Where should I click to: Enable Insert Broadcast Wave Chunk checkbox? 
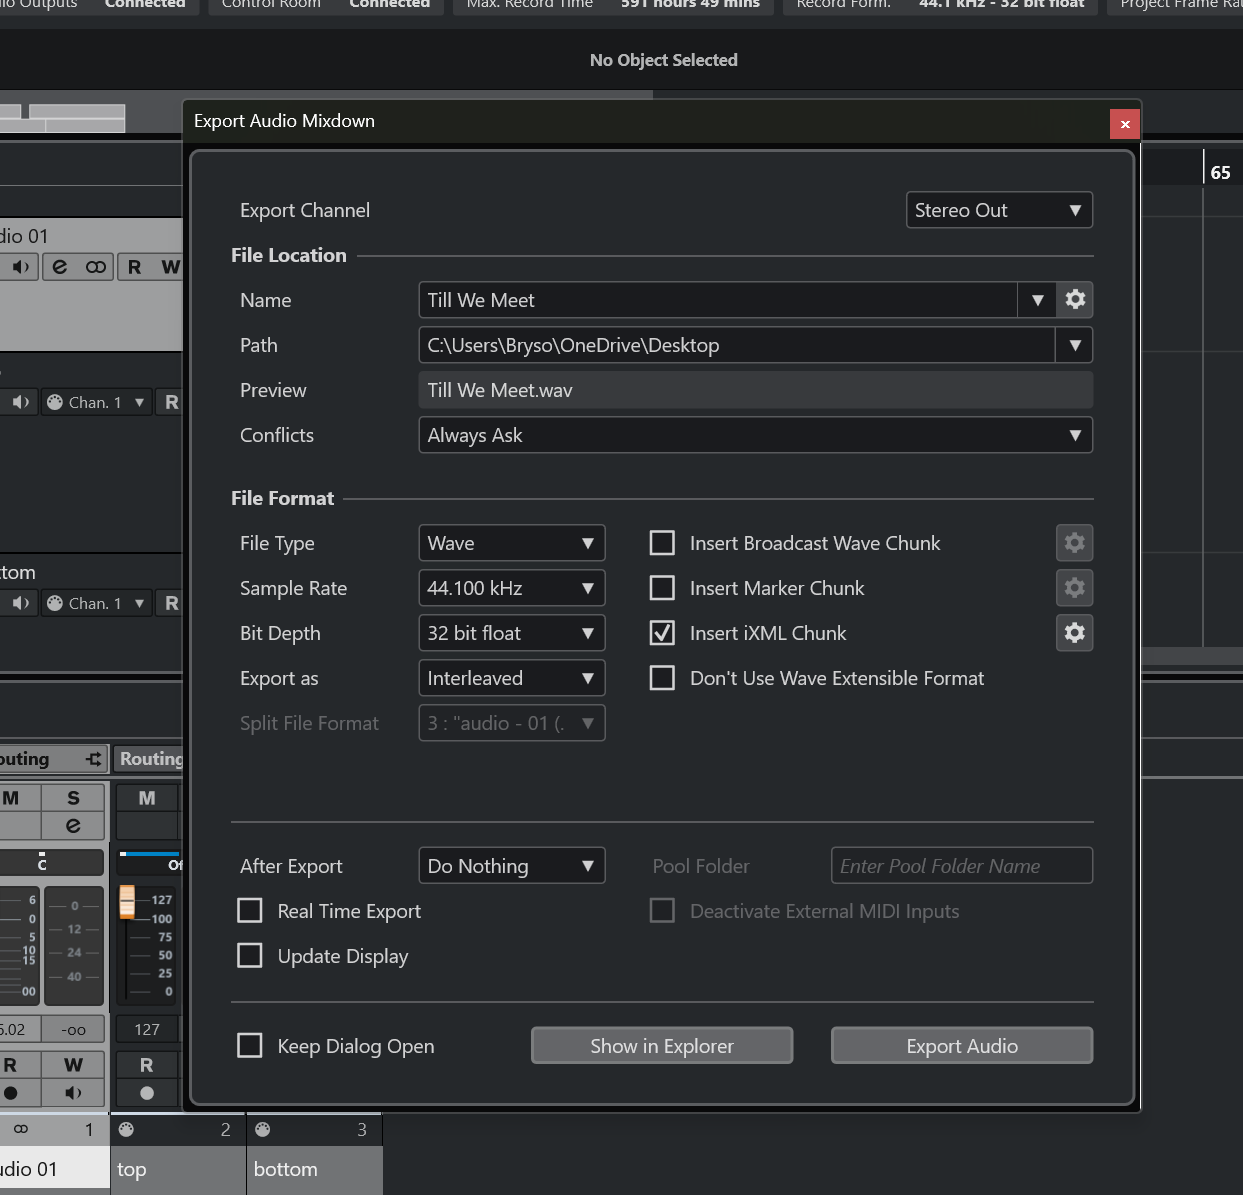pyautogui.click(x=662, y=543)
